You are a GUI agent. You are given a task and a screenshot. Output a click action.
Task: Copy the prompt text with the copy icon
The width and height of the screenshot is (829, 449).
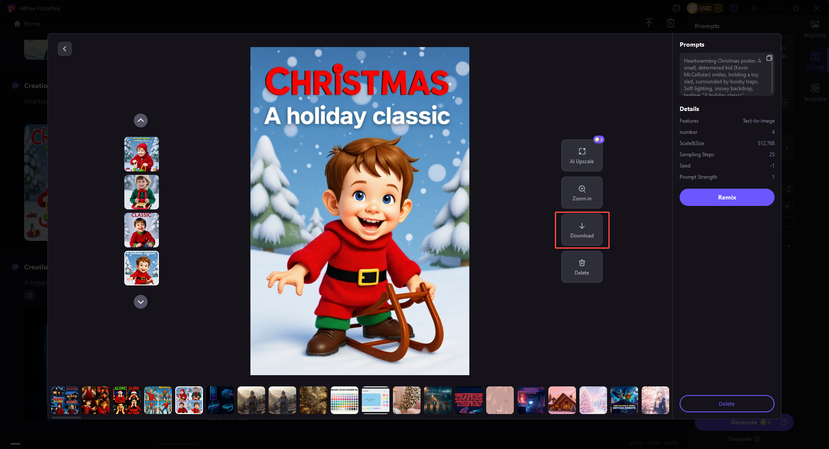pos(769,58)
